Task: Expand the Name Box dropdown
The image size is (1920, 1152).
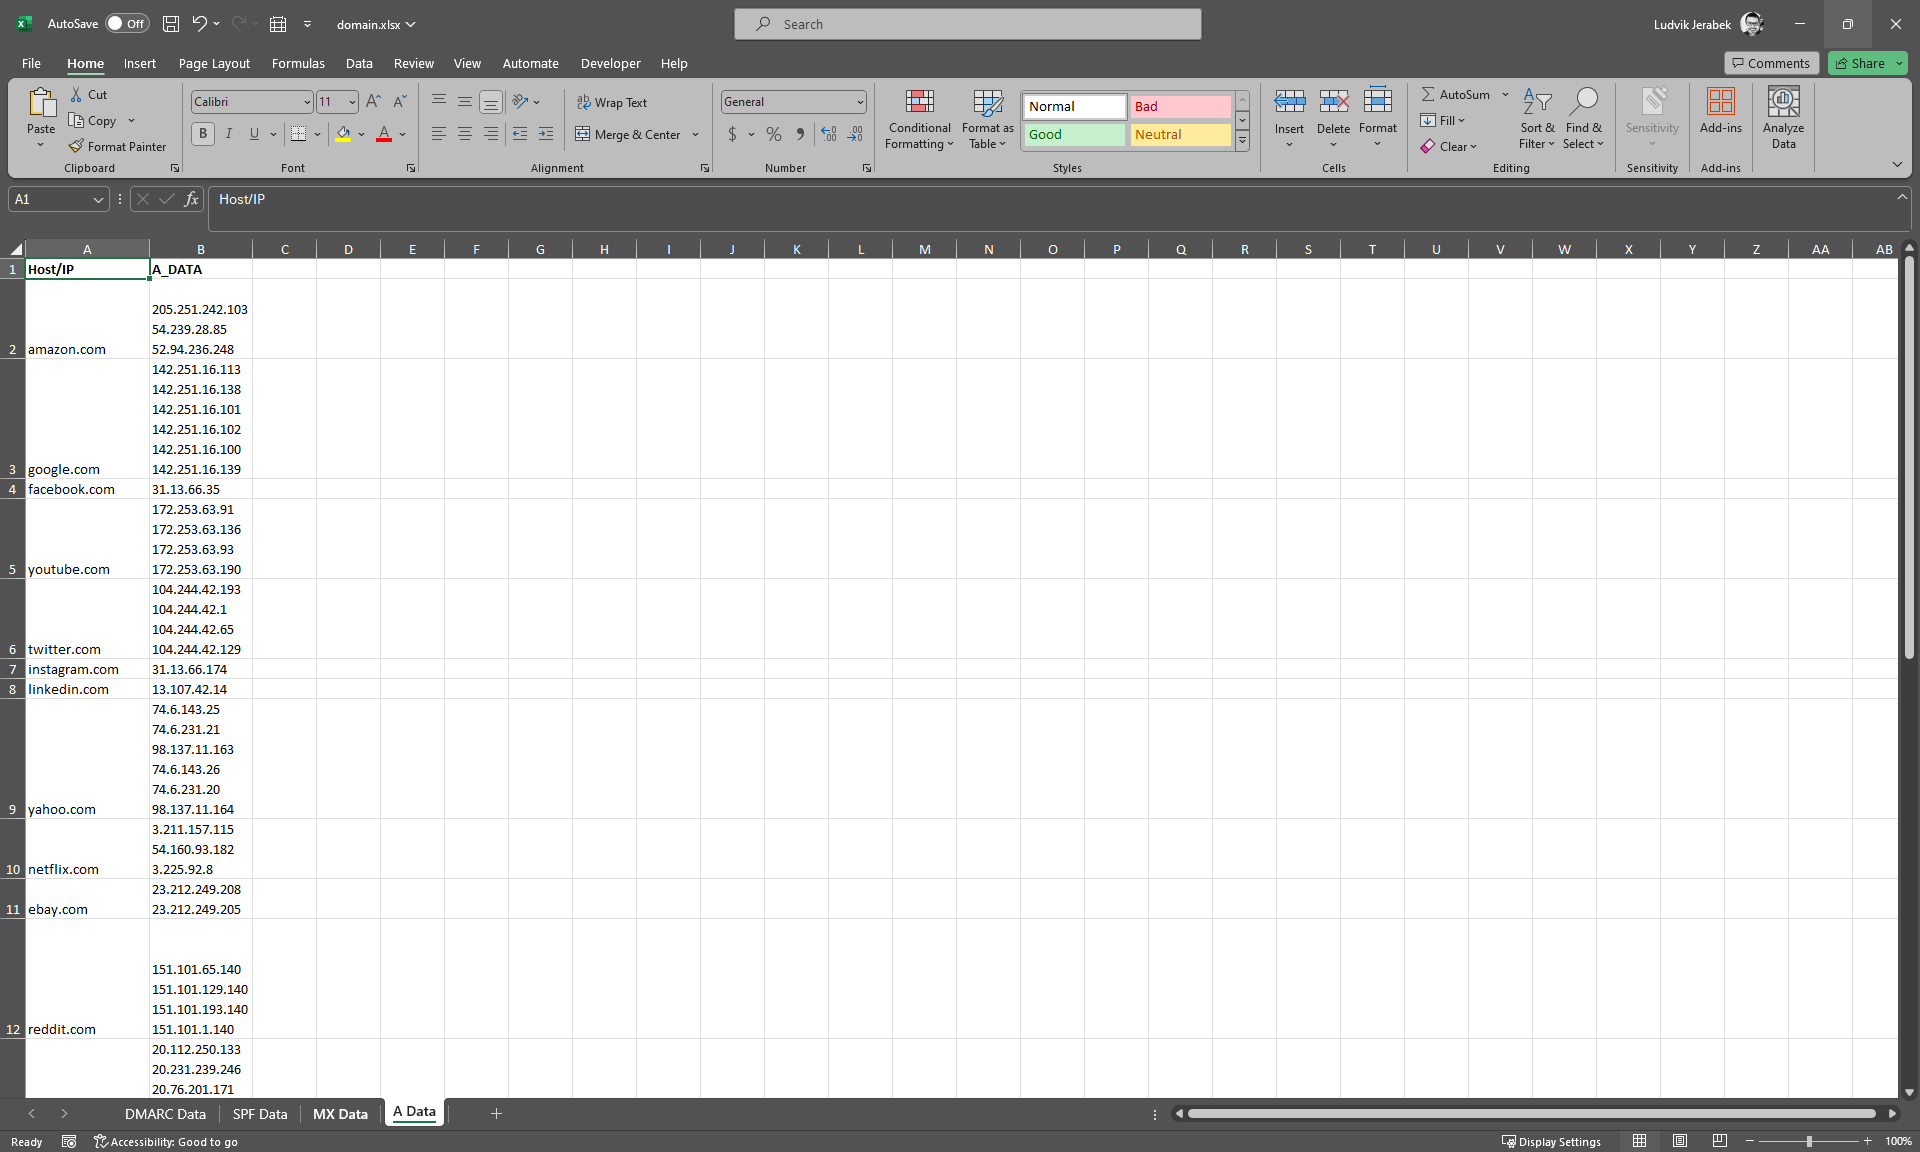Action: coord(98,199)
